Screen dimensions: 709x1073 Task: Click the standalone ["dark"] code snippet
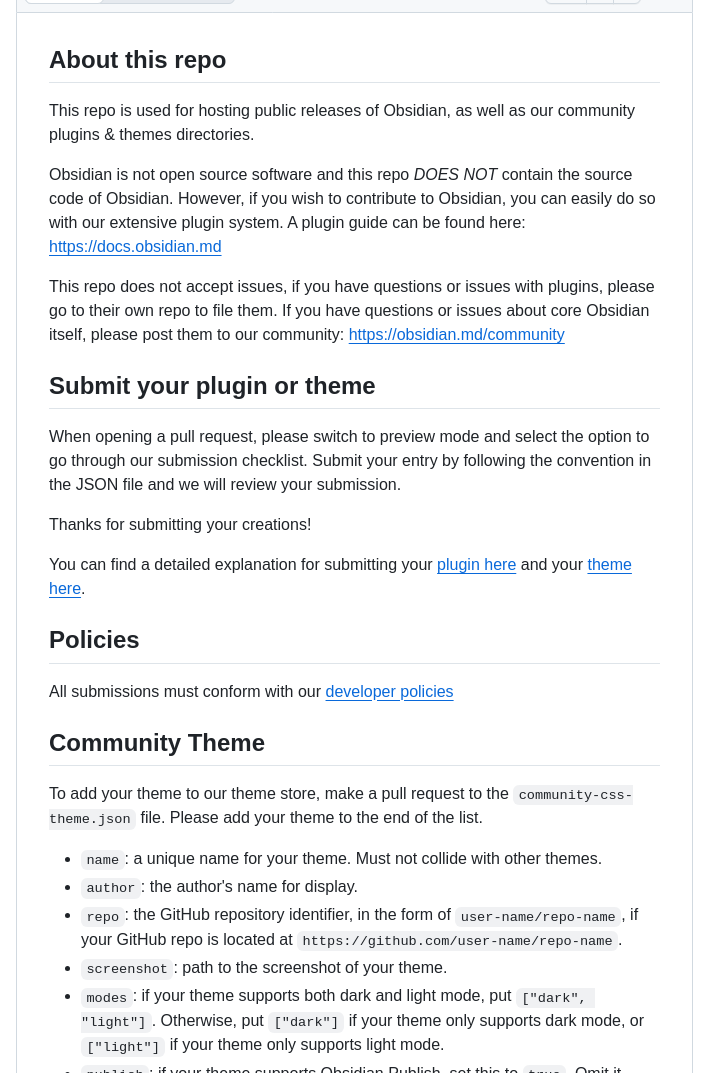tap(306, 1022)
